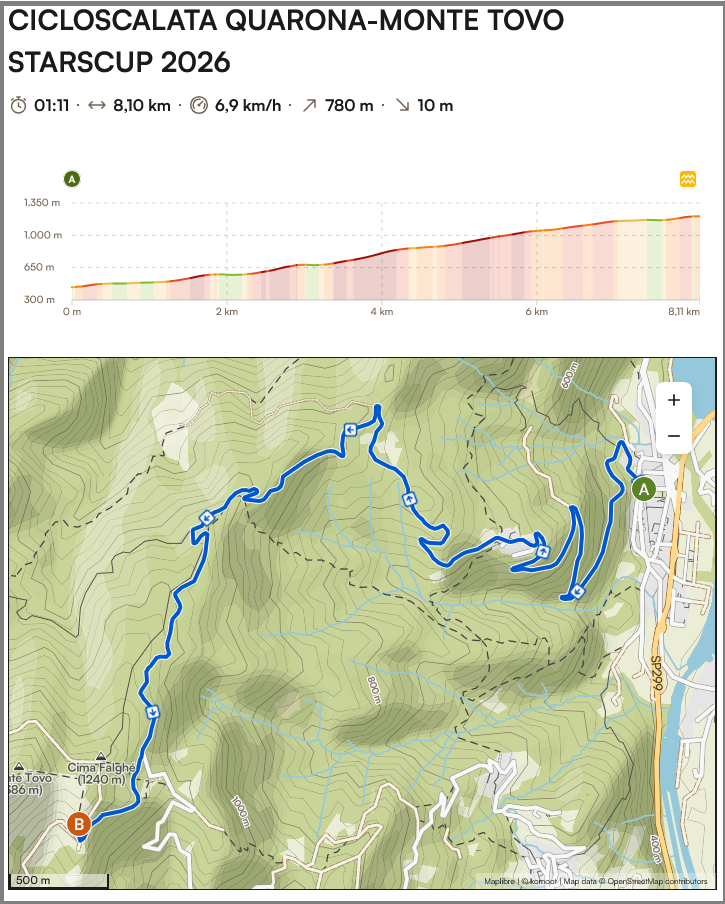Click the average speed gauge icon
Image resolution: width=725 pixels, height=904 pixels.
[x=198, y=105]
